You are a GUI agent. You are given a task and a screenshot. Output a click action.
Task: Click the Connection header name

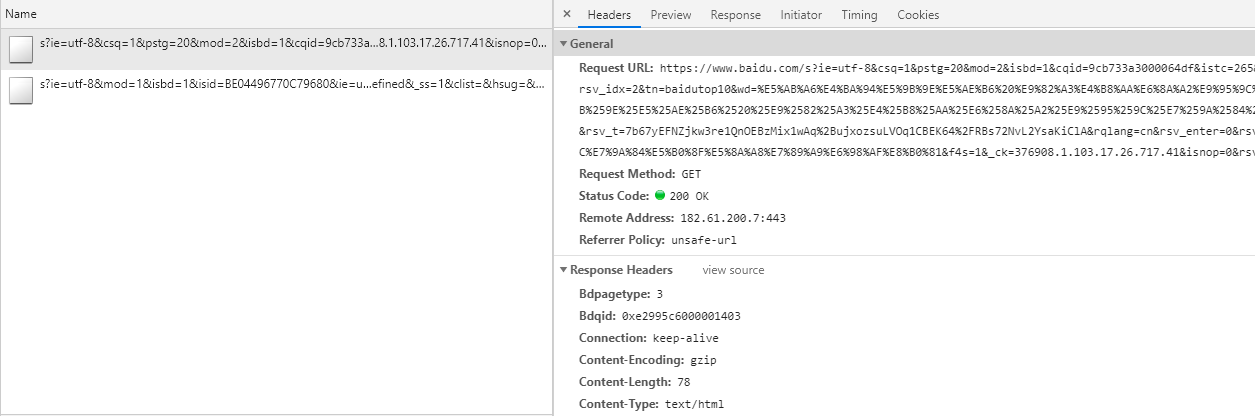pos(613,338)
